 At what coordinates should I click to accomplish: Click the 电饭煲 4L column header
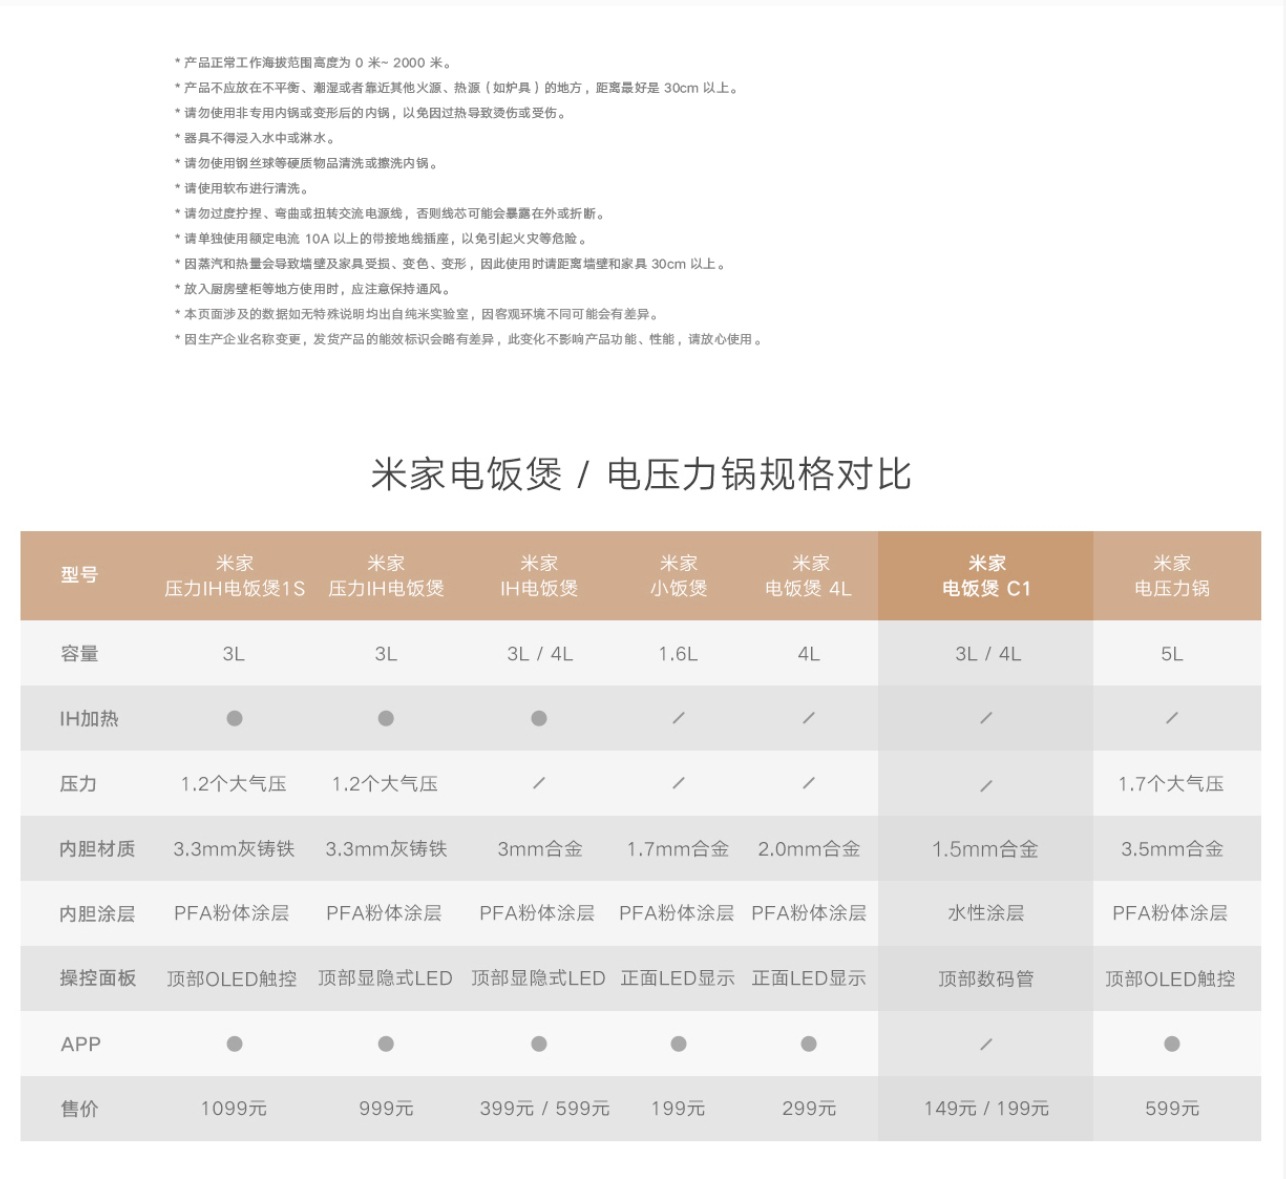(809, 576)
